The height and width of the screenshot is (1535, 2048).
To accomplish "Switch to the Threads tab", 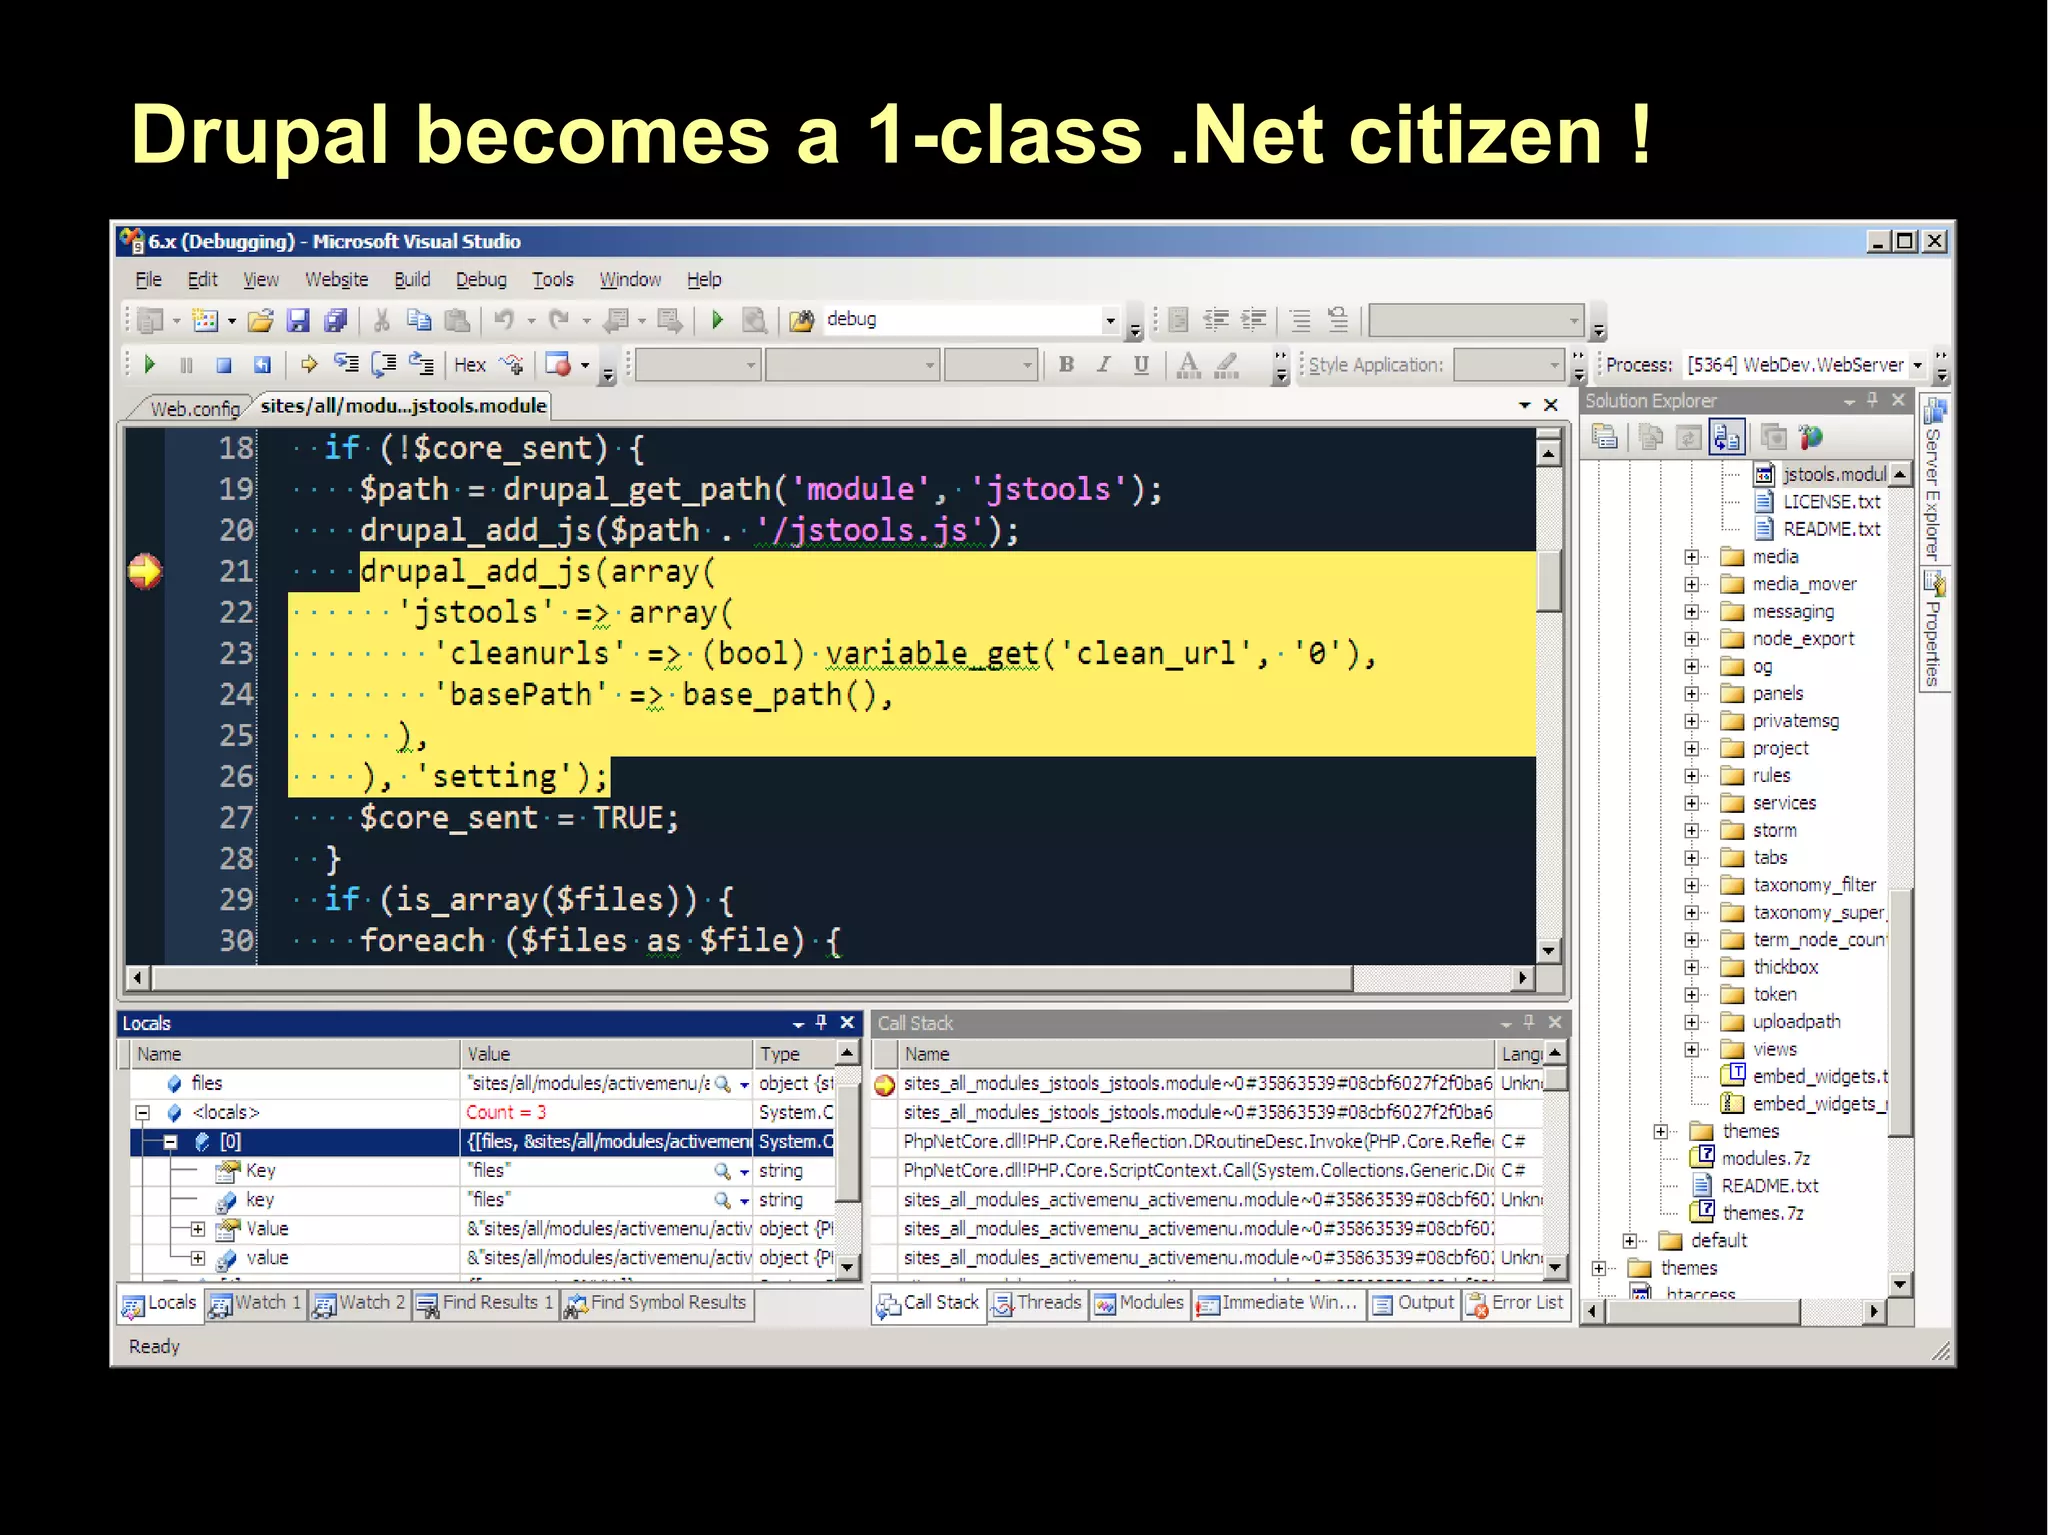I will point(1037,1303).
